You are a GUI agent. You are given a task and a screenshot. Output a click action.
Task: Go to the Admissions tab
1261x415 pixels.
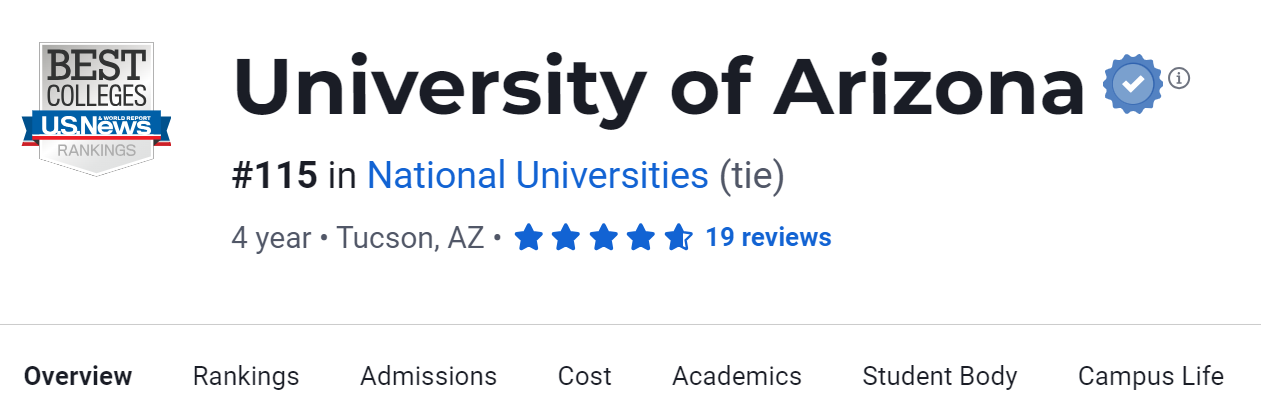[x=428, y=376]
